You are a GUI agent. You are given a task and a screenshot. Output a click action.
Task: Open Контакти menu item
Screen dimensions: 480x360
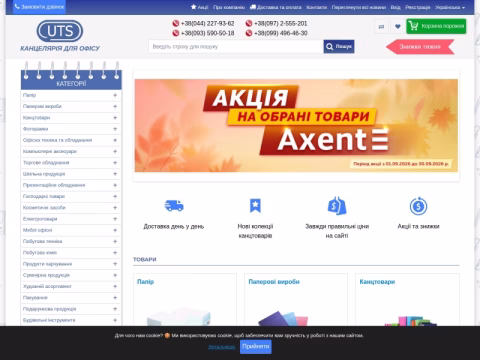[317, 7]
